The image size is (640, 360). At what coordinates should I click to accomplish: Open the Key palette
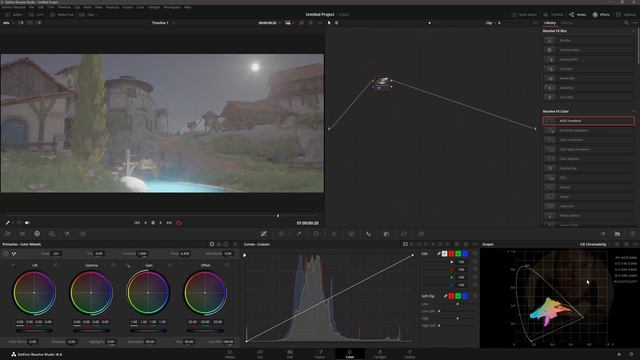point(386,234)
